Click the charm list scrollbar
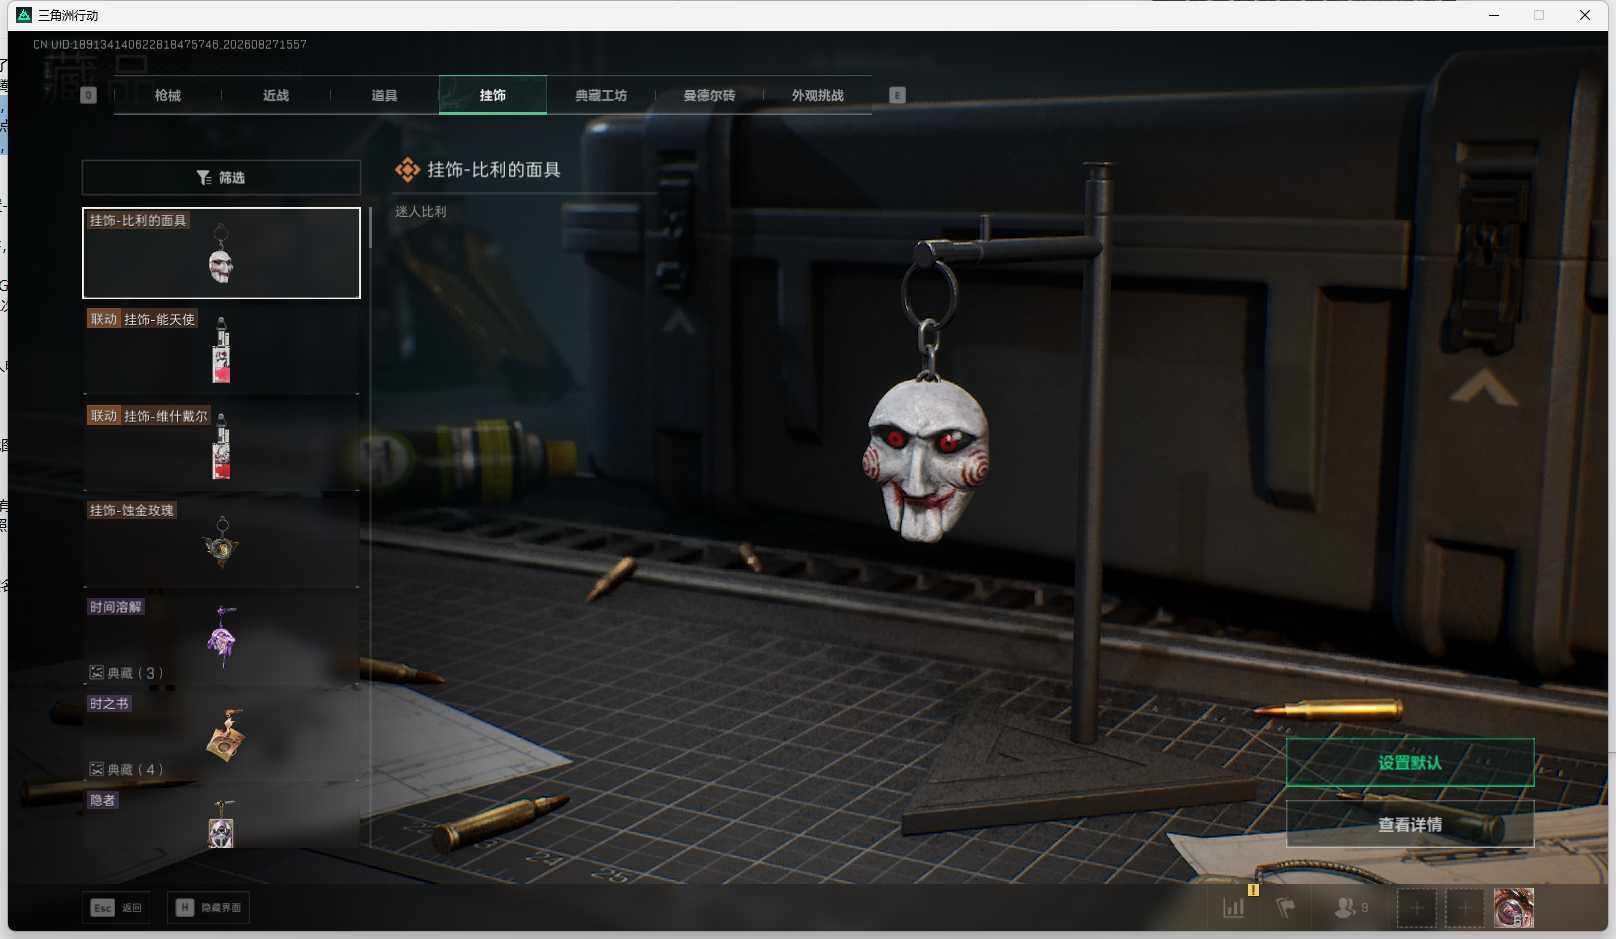 tap(370, 228)
